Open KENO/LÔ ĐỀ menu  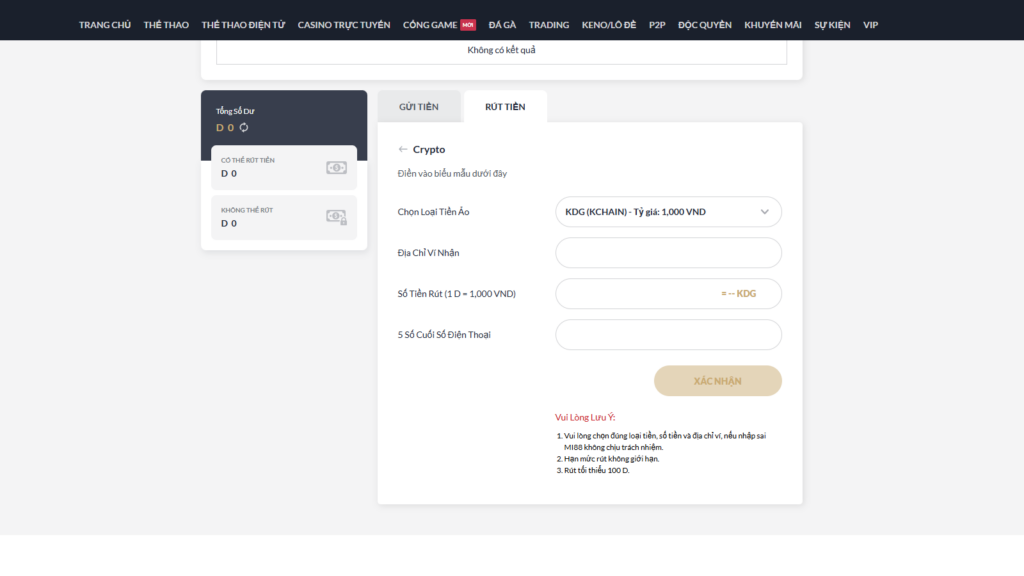pos(609,25)
